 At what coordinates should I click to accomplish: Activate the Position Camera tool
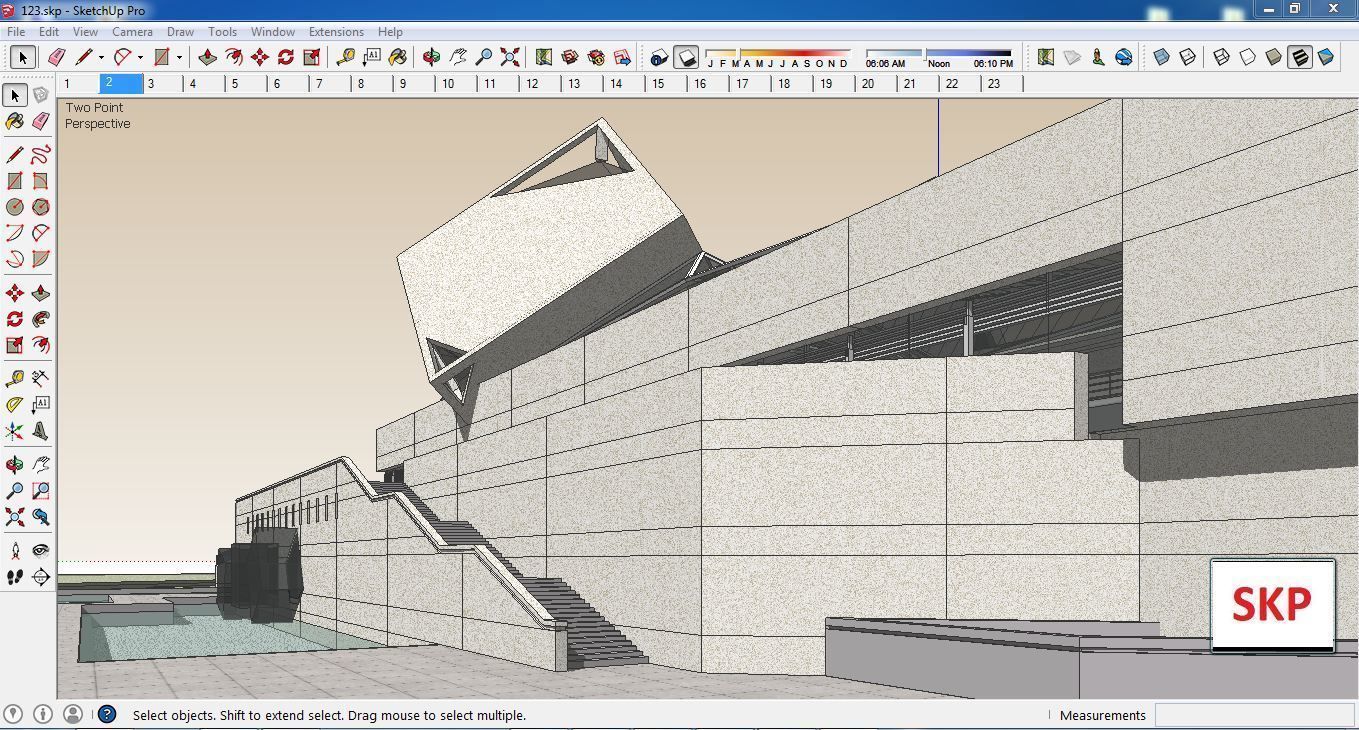[14, 550]
